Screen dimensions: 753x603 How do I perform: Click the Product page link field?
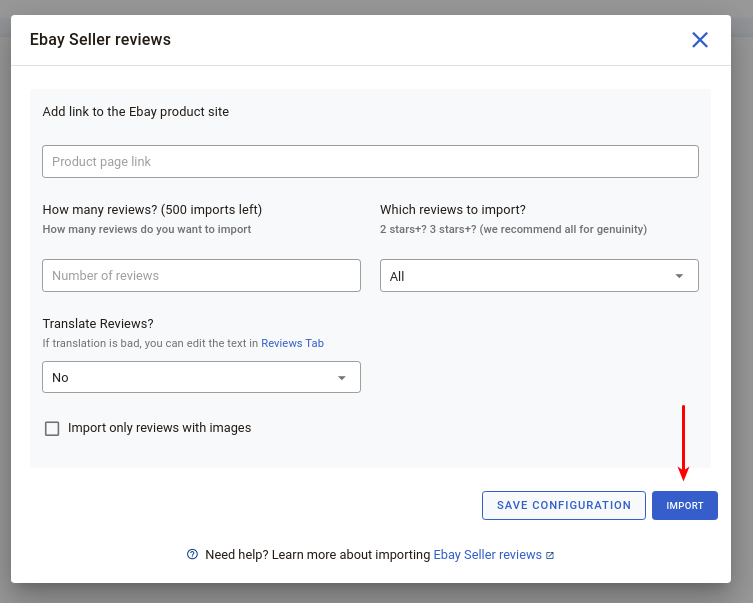[370, 161]
